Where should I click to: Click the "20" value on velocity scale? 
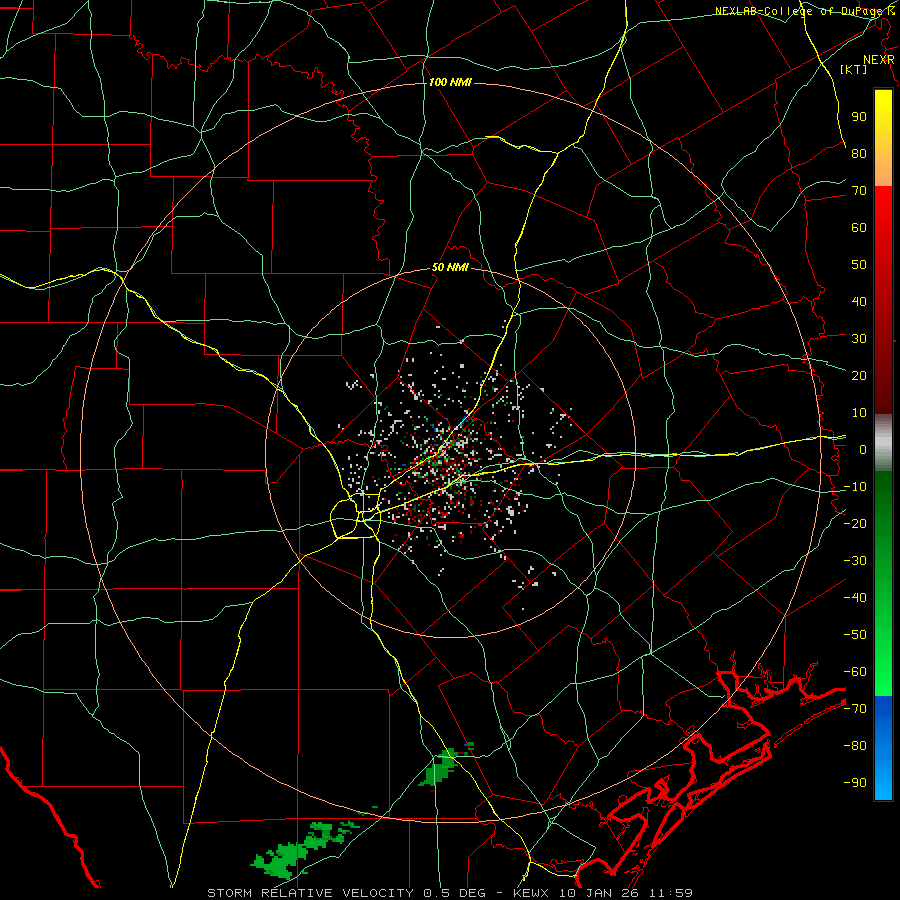[859, 375]
